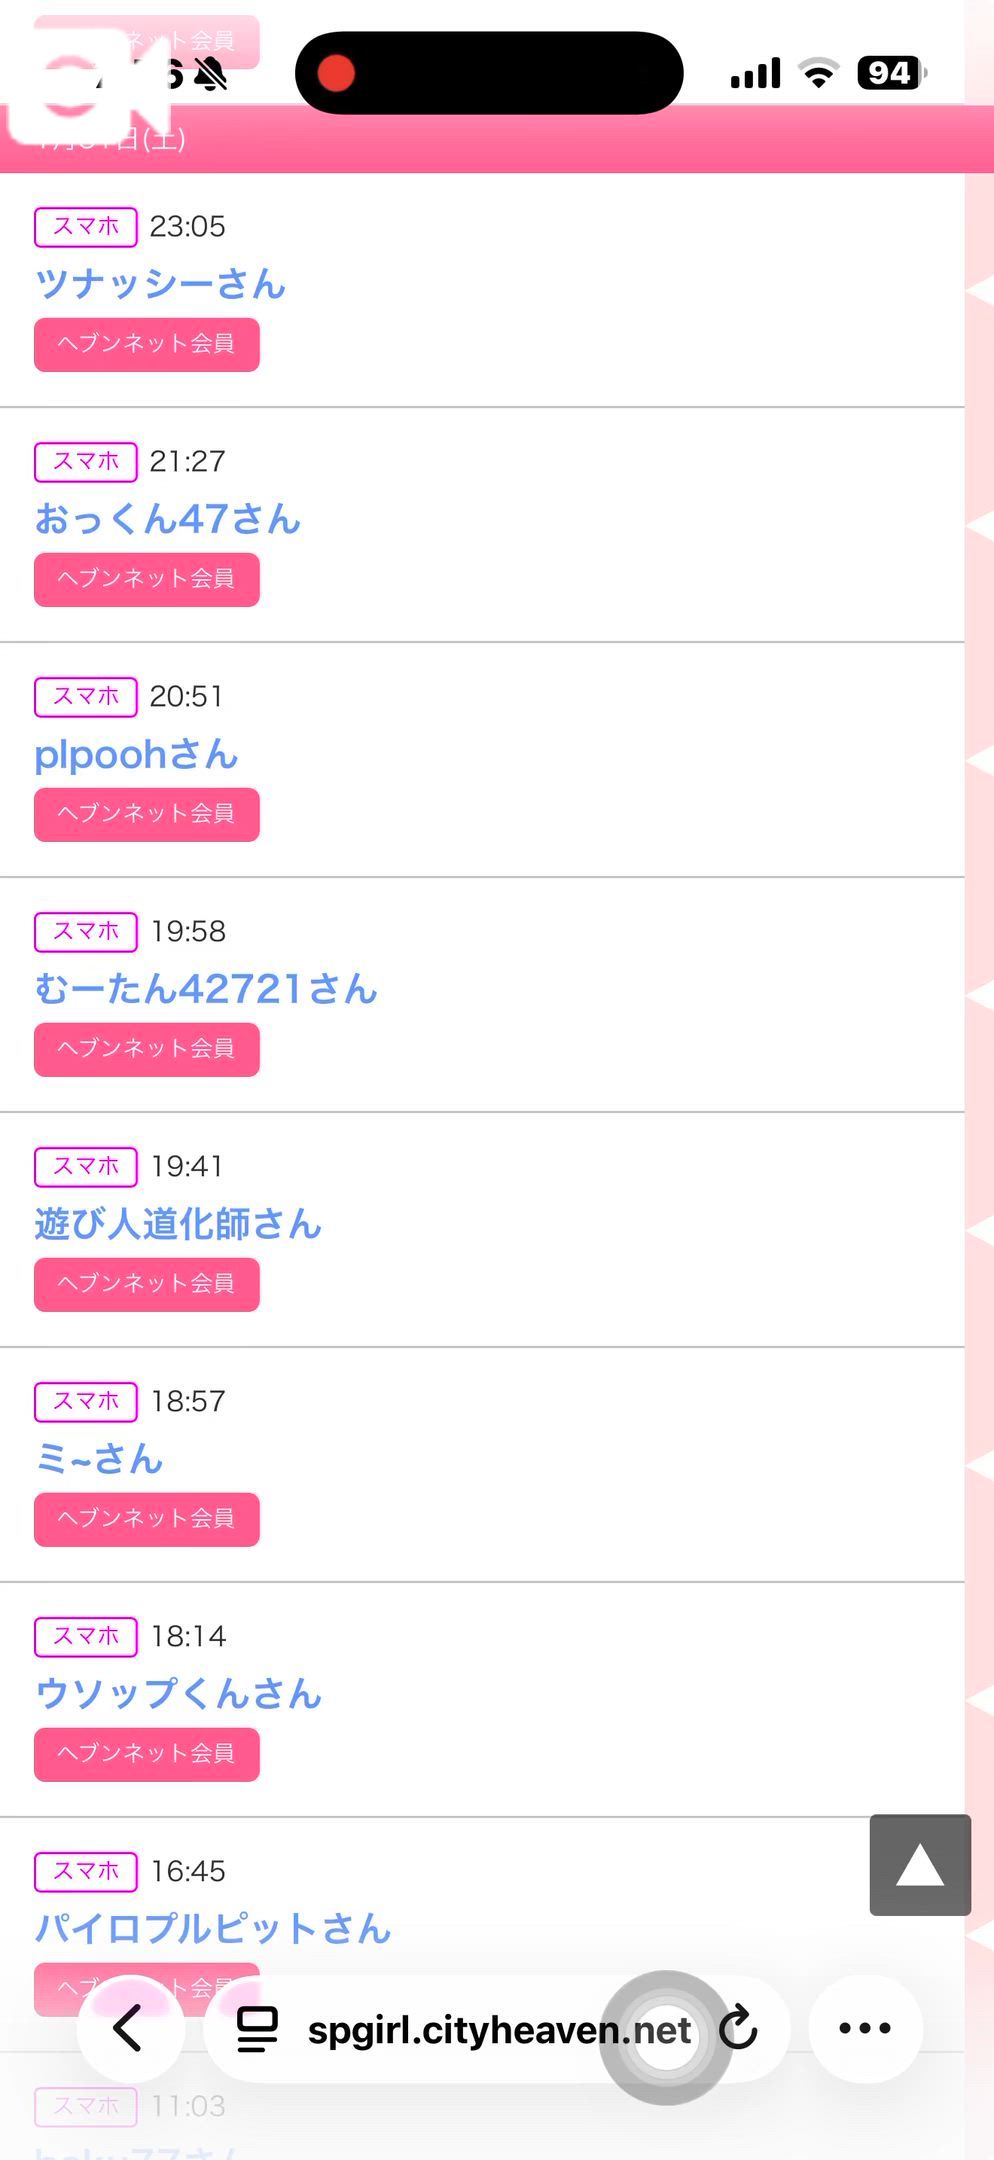The width and height of the screenshot is (994, 2160).
Task: Open plpoohさん's profile link
Action: (x=136, y=754)
